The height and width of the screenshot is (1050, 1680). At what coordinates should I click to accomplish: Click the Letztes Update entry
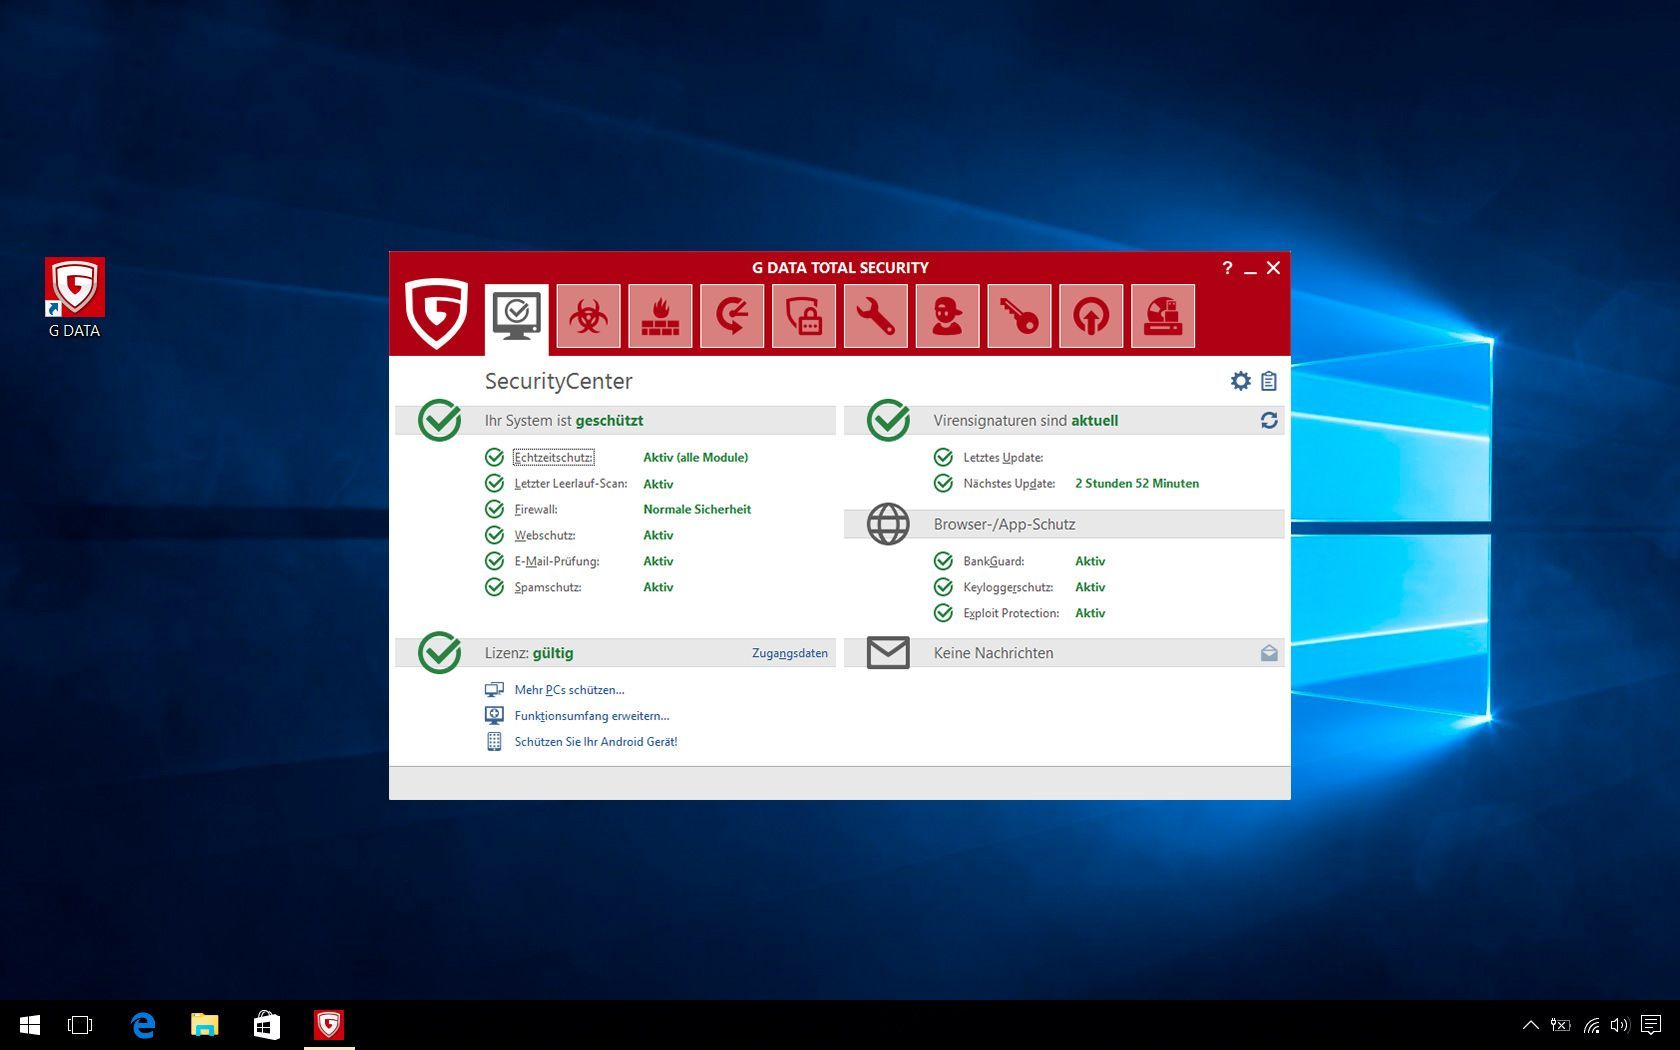1003,458
